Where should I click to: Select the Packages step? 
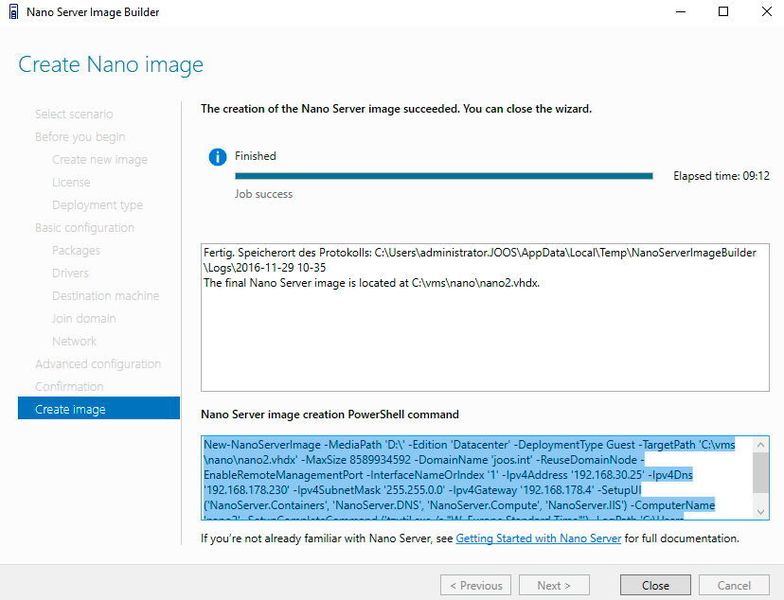point(76,250)
